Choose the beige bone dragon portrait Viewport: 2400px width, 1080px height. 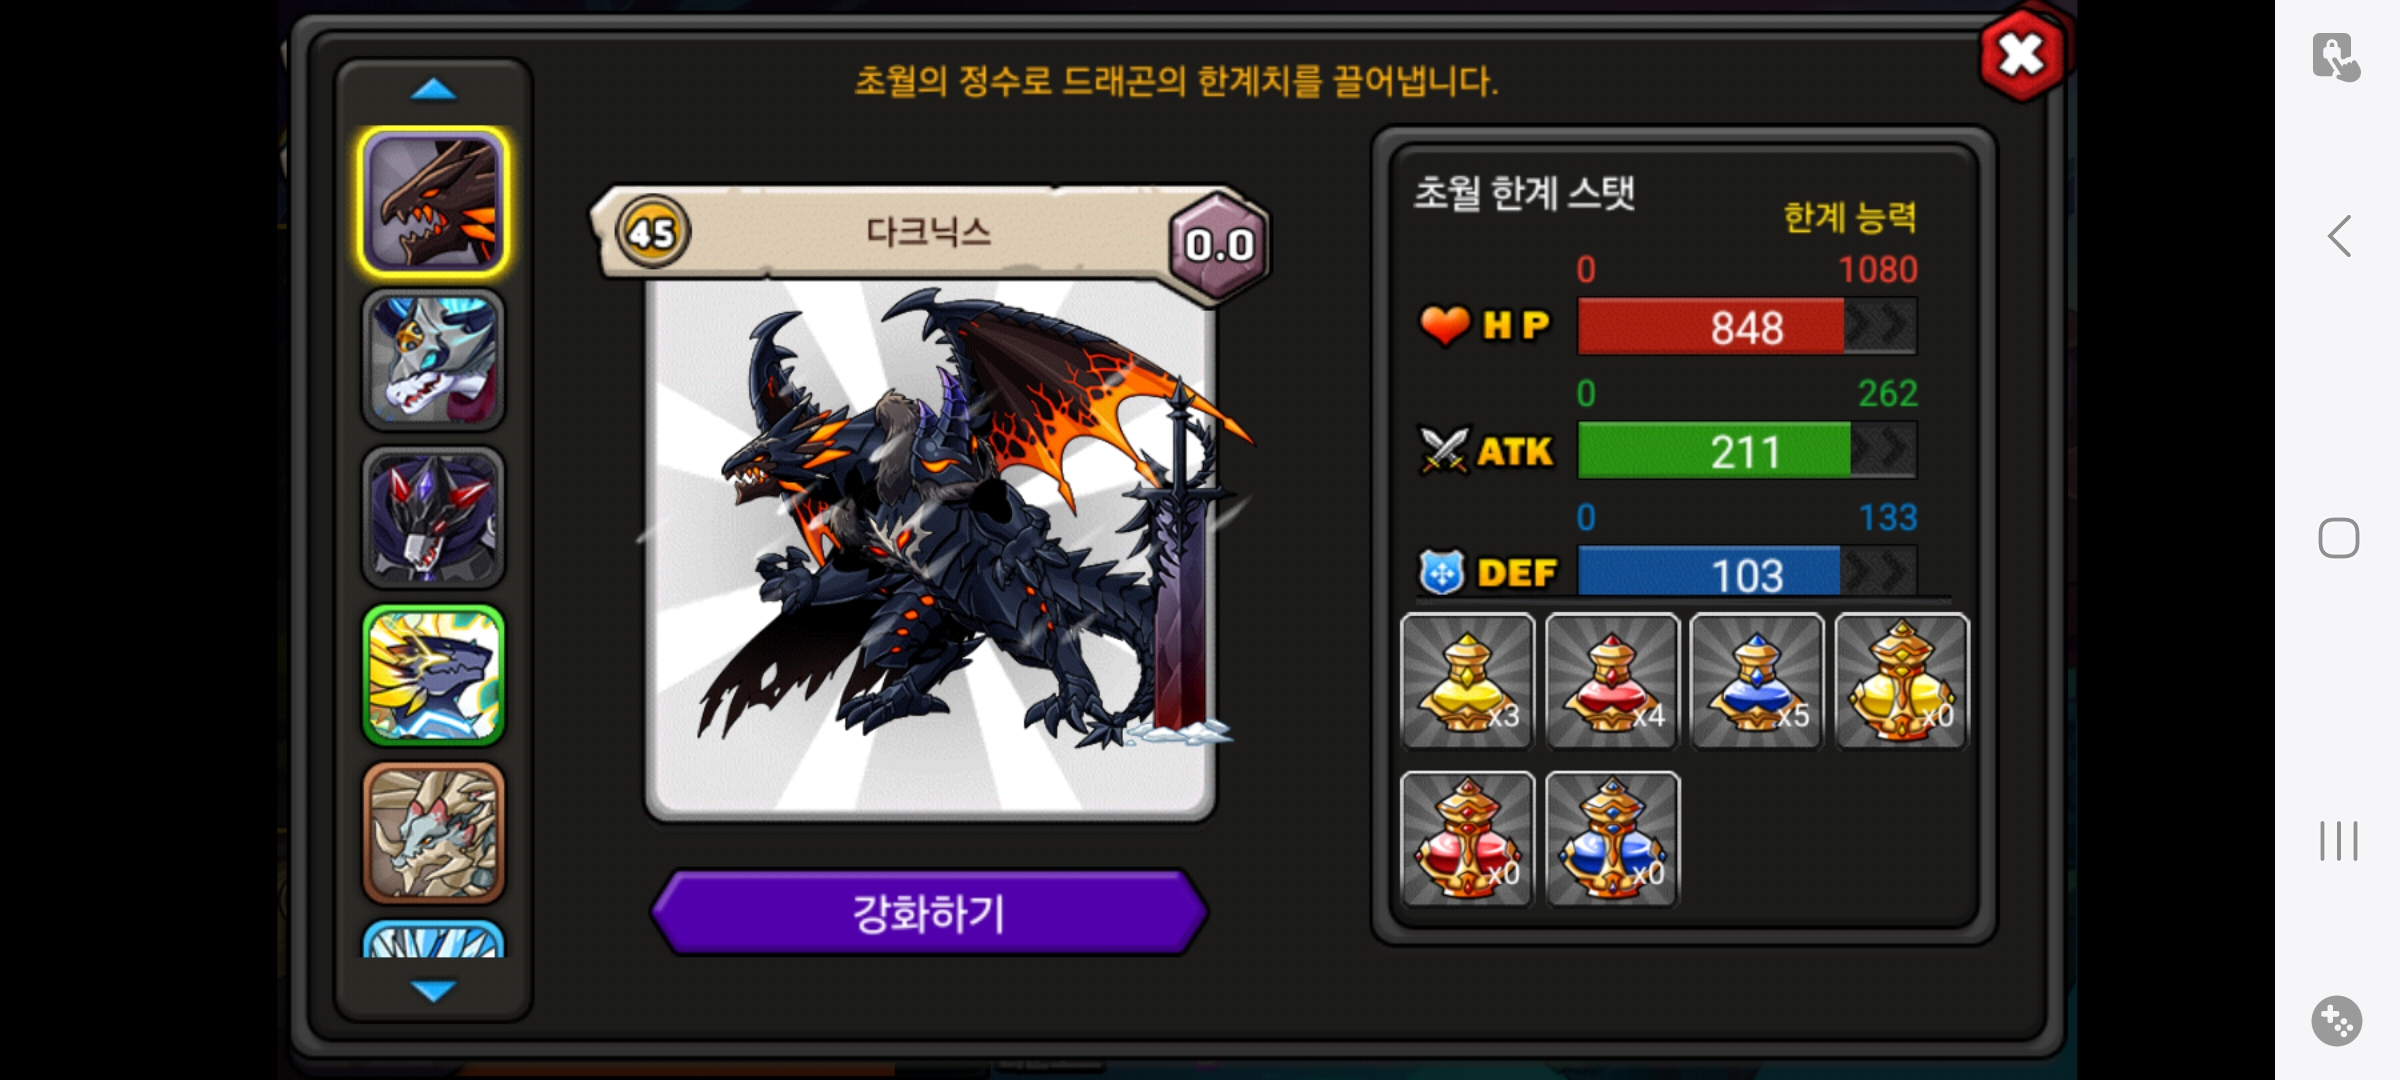point(433,832)
